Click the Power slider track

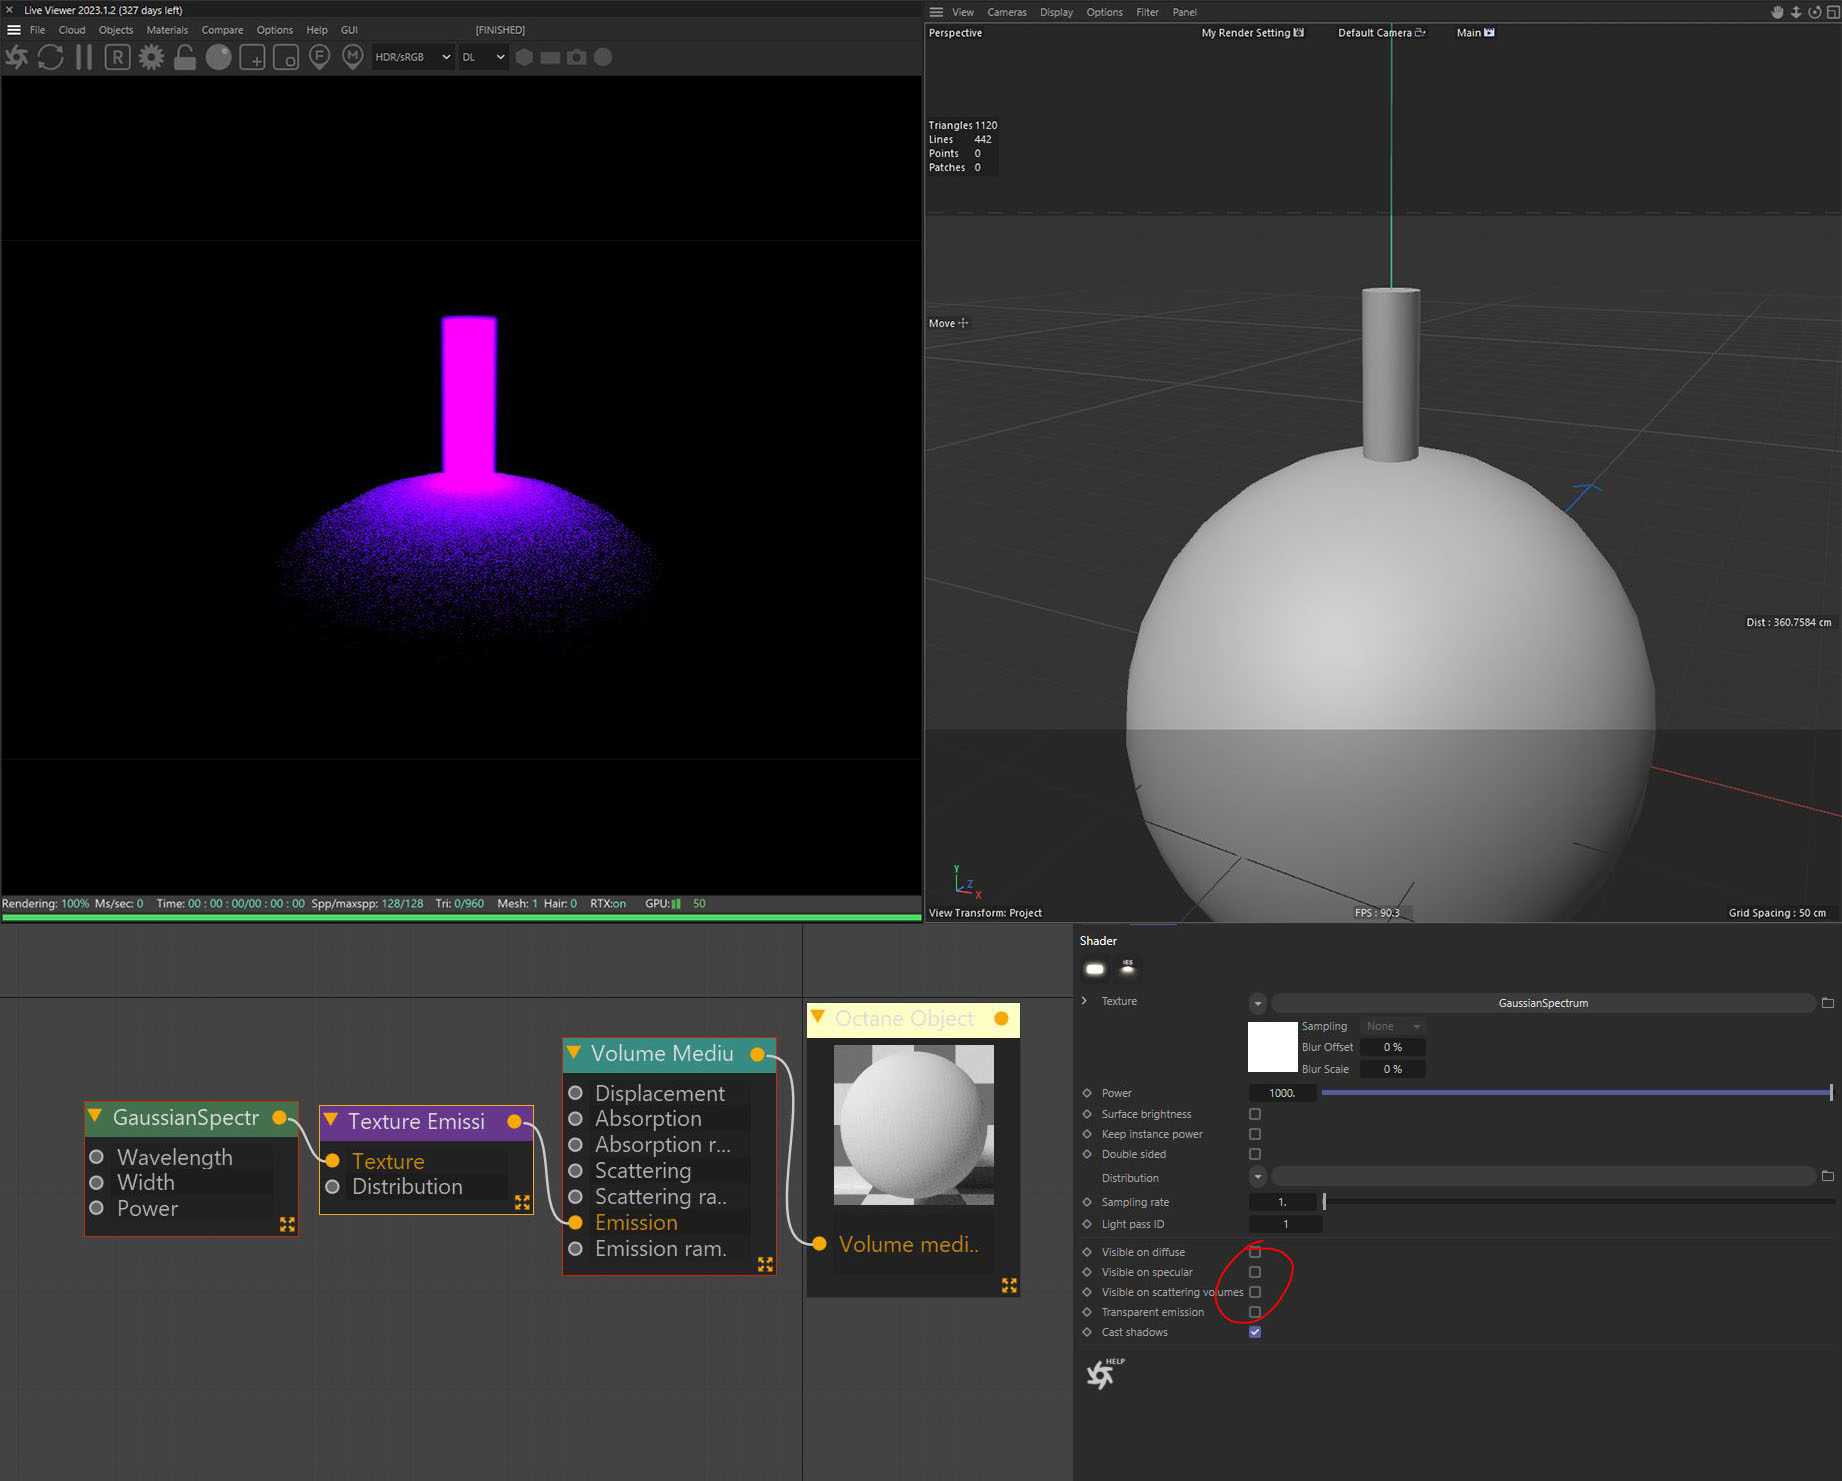tap(1575, 1093)
